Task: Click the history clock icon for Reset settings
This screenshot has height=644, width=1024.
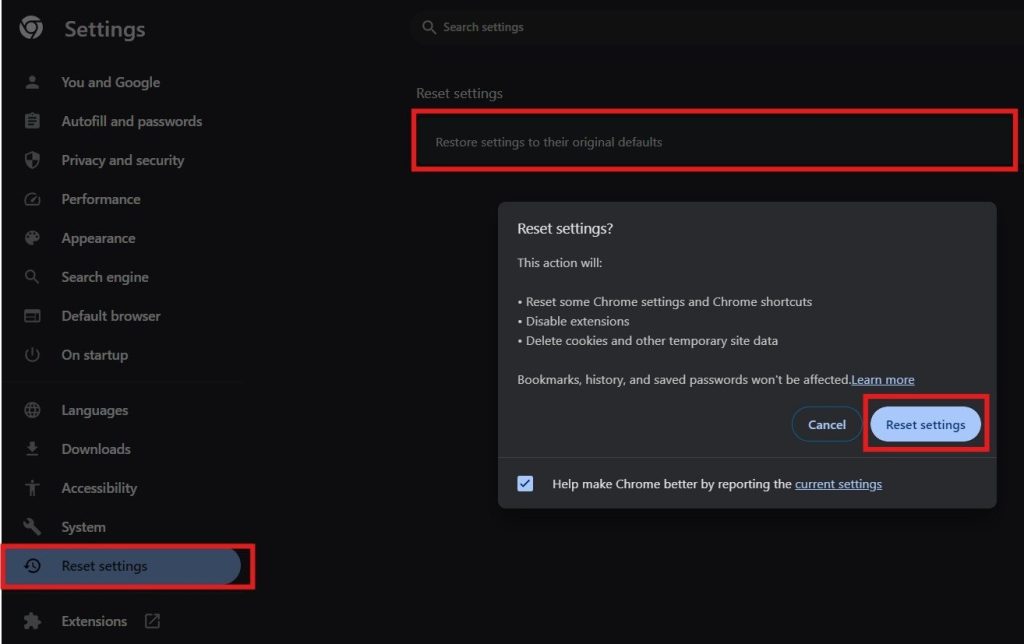Action: [32, 566]
